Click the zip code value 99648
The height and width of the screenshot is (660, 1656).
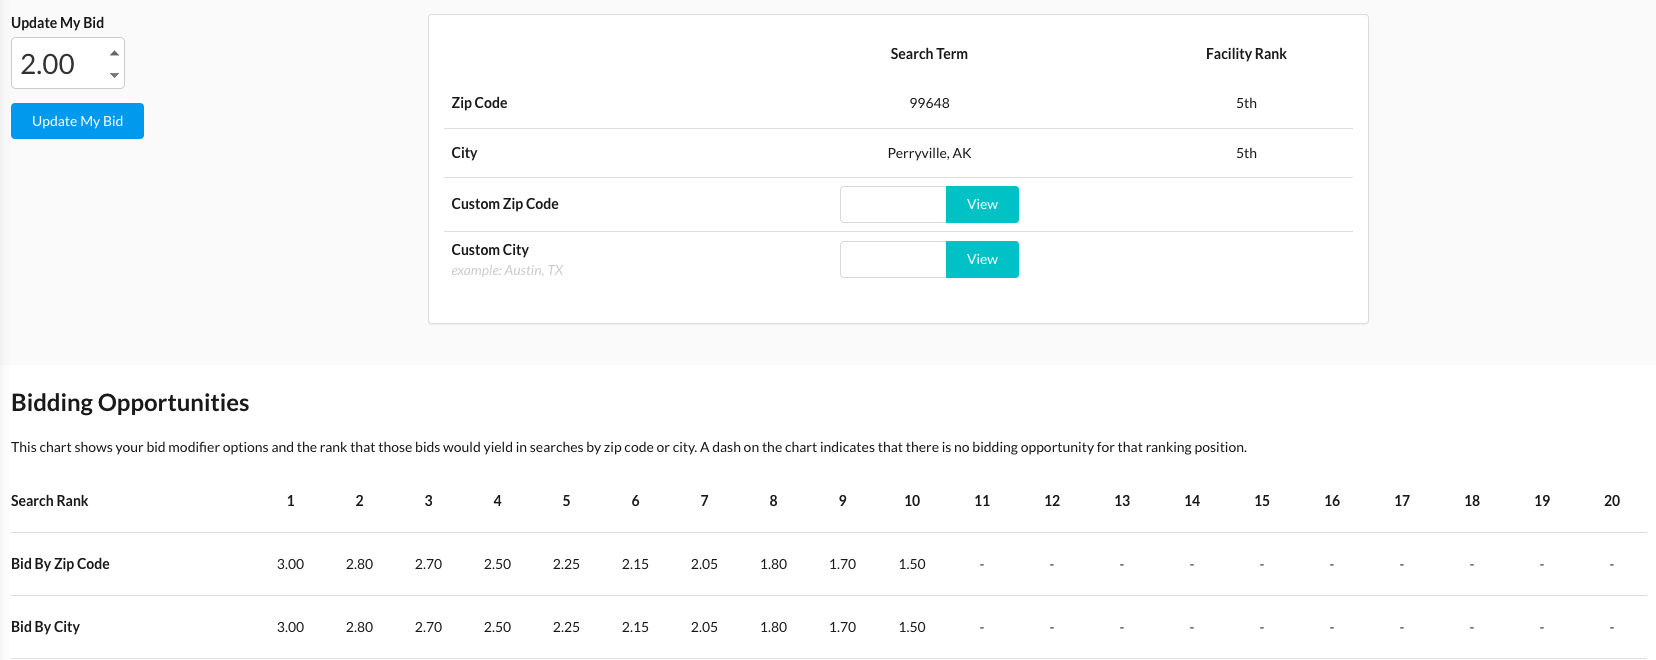pyautogui.click(x=929, y=103)
